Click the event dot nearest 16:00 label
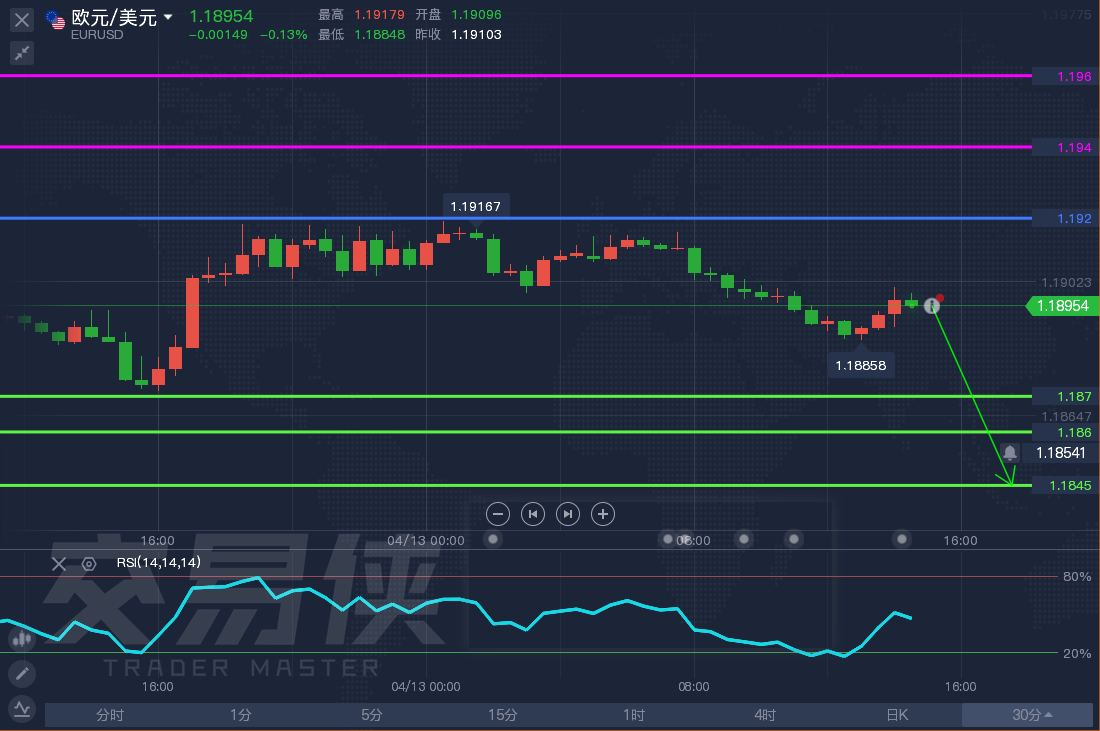1100x731 pixels. coord(902,539)
